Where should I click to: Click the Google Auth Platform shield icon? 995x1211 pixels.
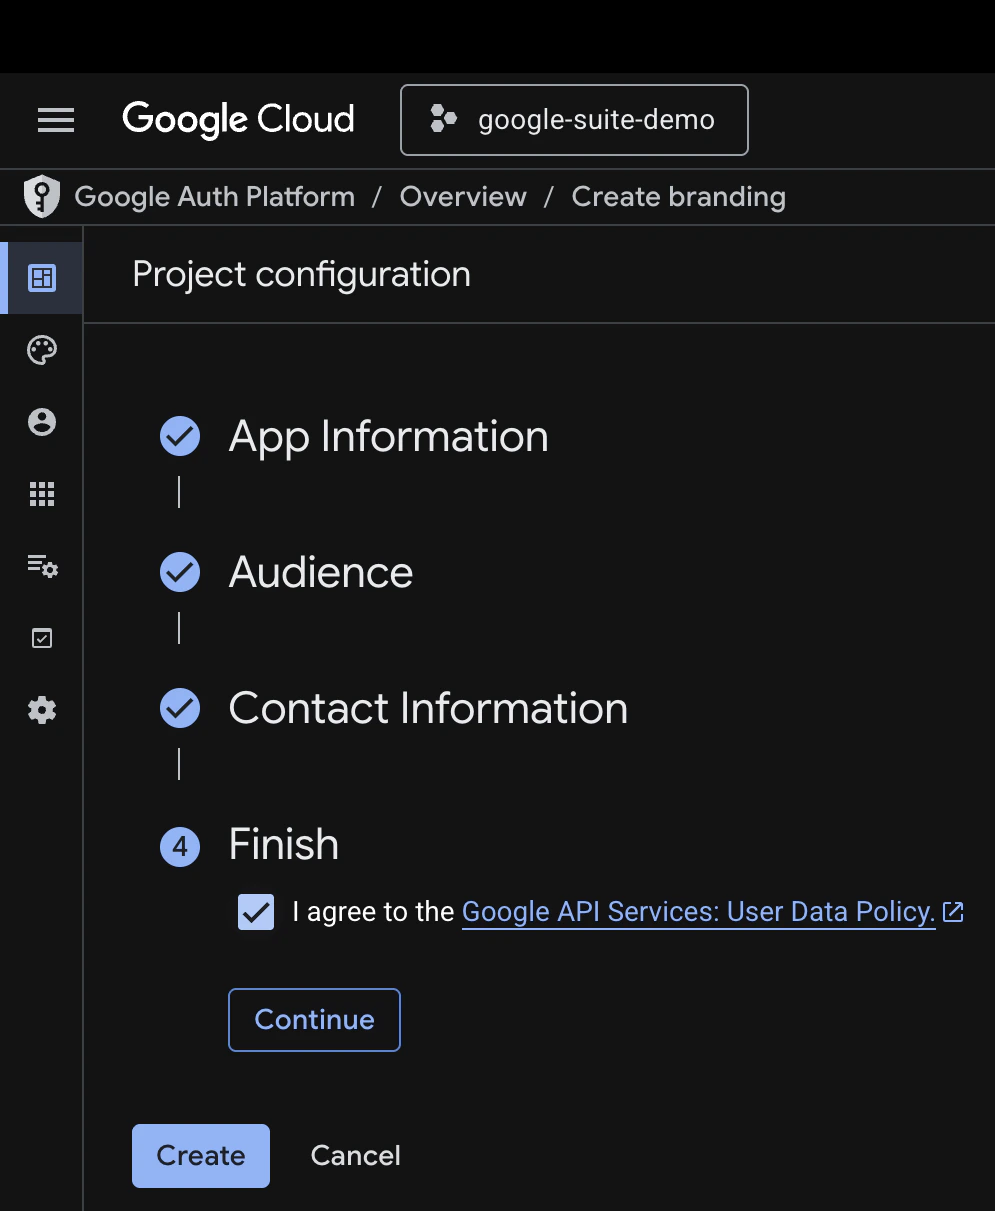[x=41, y=197]
